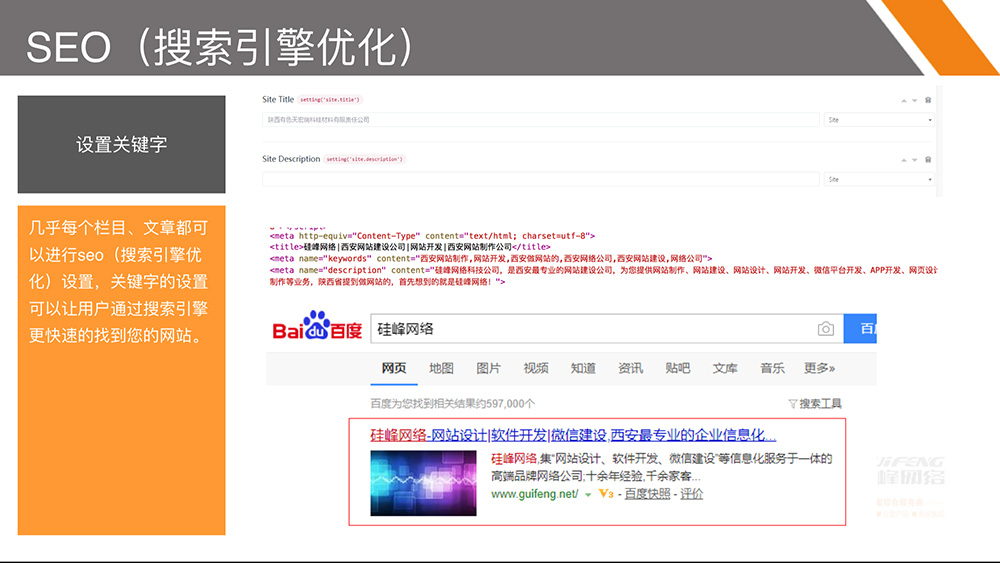Move Site Description setting up

(904, 160)
